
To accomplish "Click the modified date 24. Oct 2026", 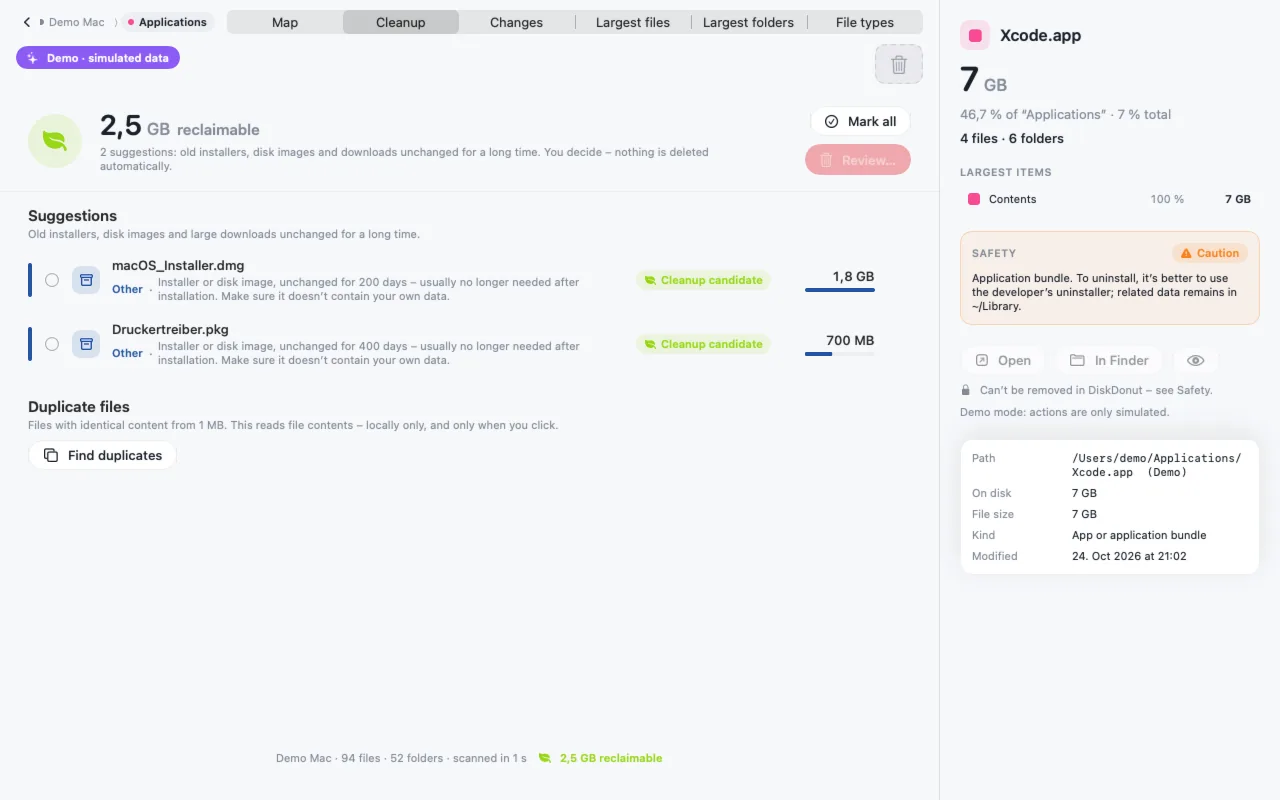I will tap(1129, 556).
